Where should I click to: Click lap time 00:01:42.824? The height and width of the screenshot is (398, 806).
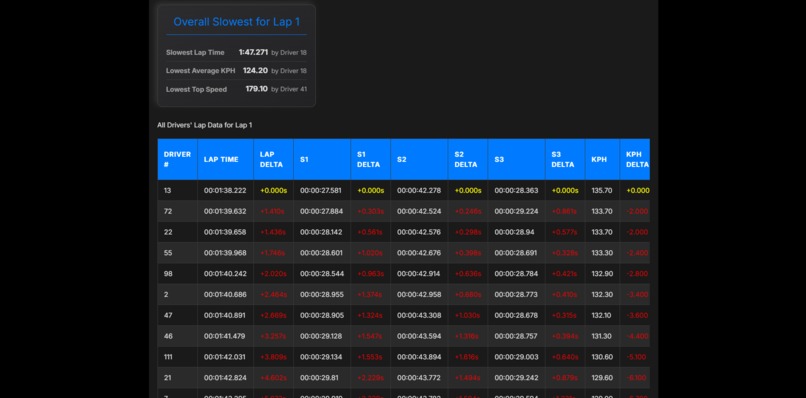click(x=225, y=378)
